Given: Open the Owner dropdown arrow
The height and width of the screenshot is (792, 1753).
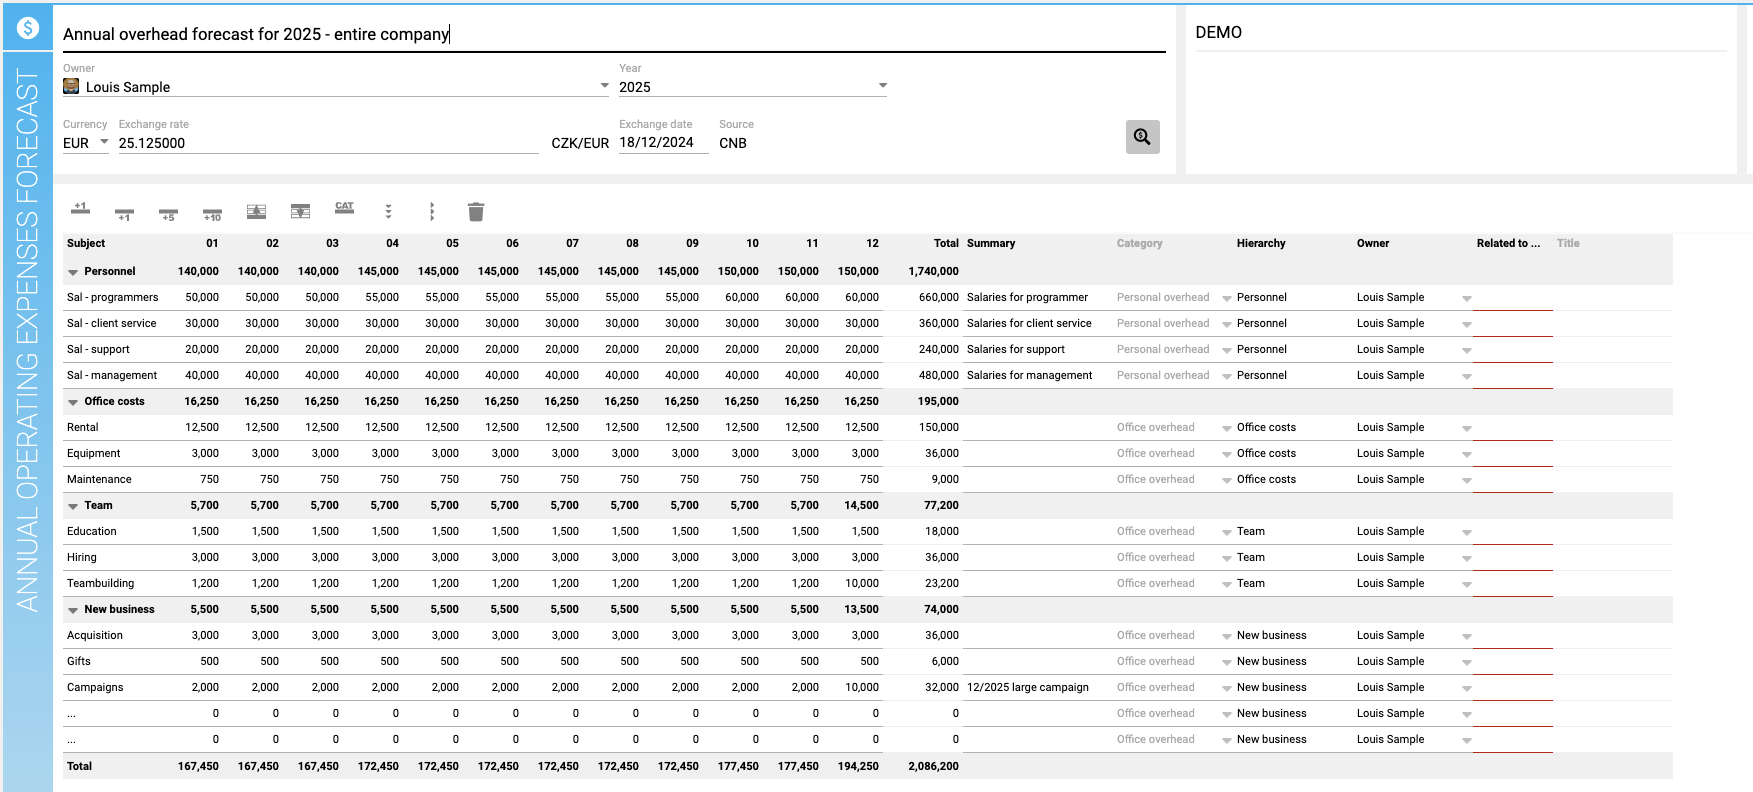Looking at the screenshot, I should click(604, 86).
